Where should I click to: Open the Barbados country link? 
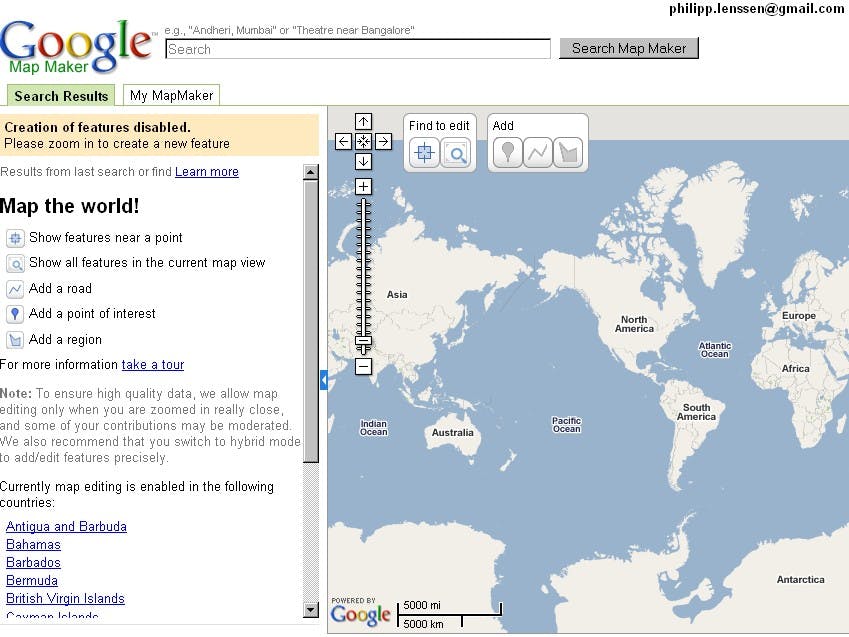[33, 562]
